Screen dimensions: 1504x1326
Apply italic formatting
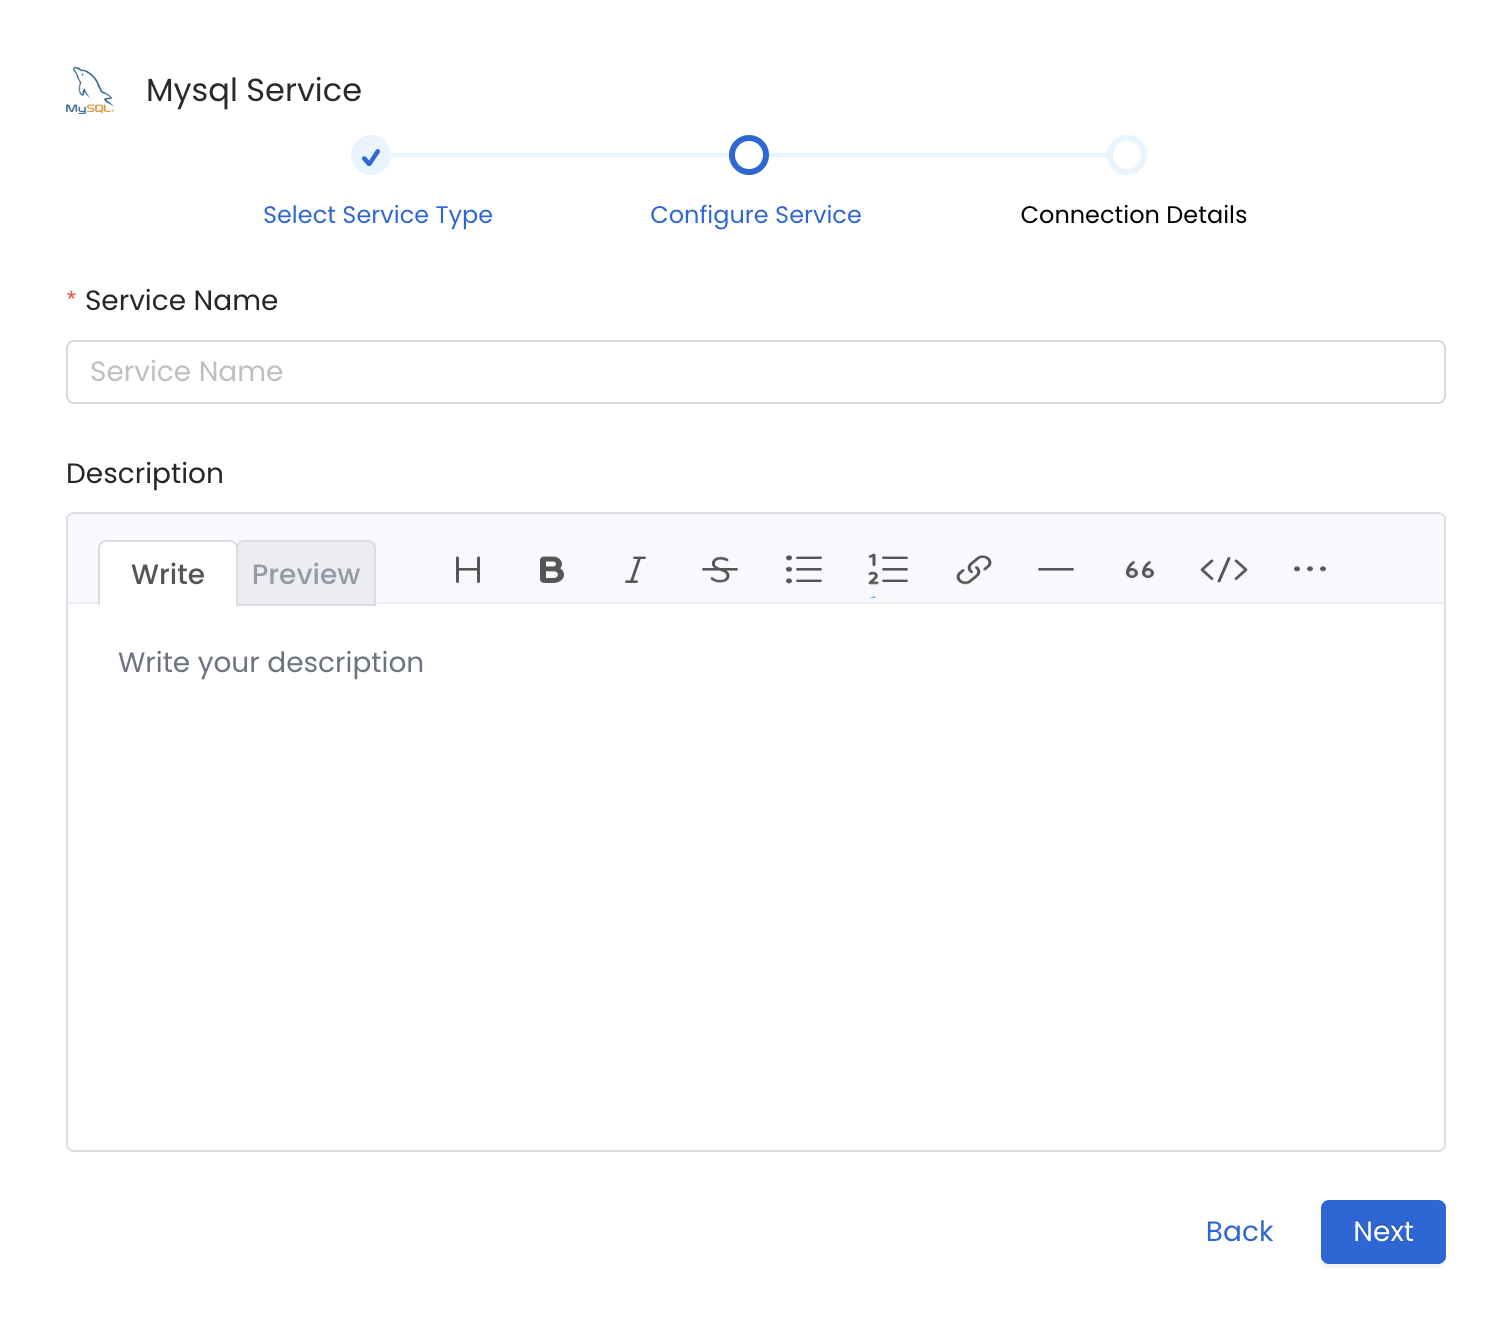coord(635,571)
